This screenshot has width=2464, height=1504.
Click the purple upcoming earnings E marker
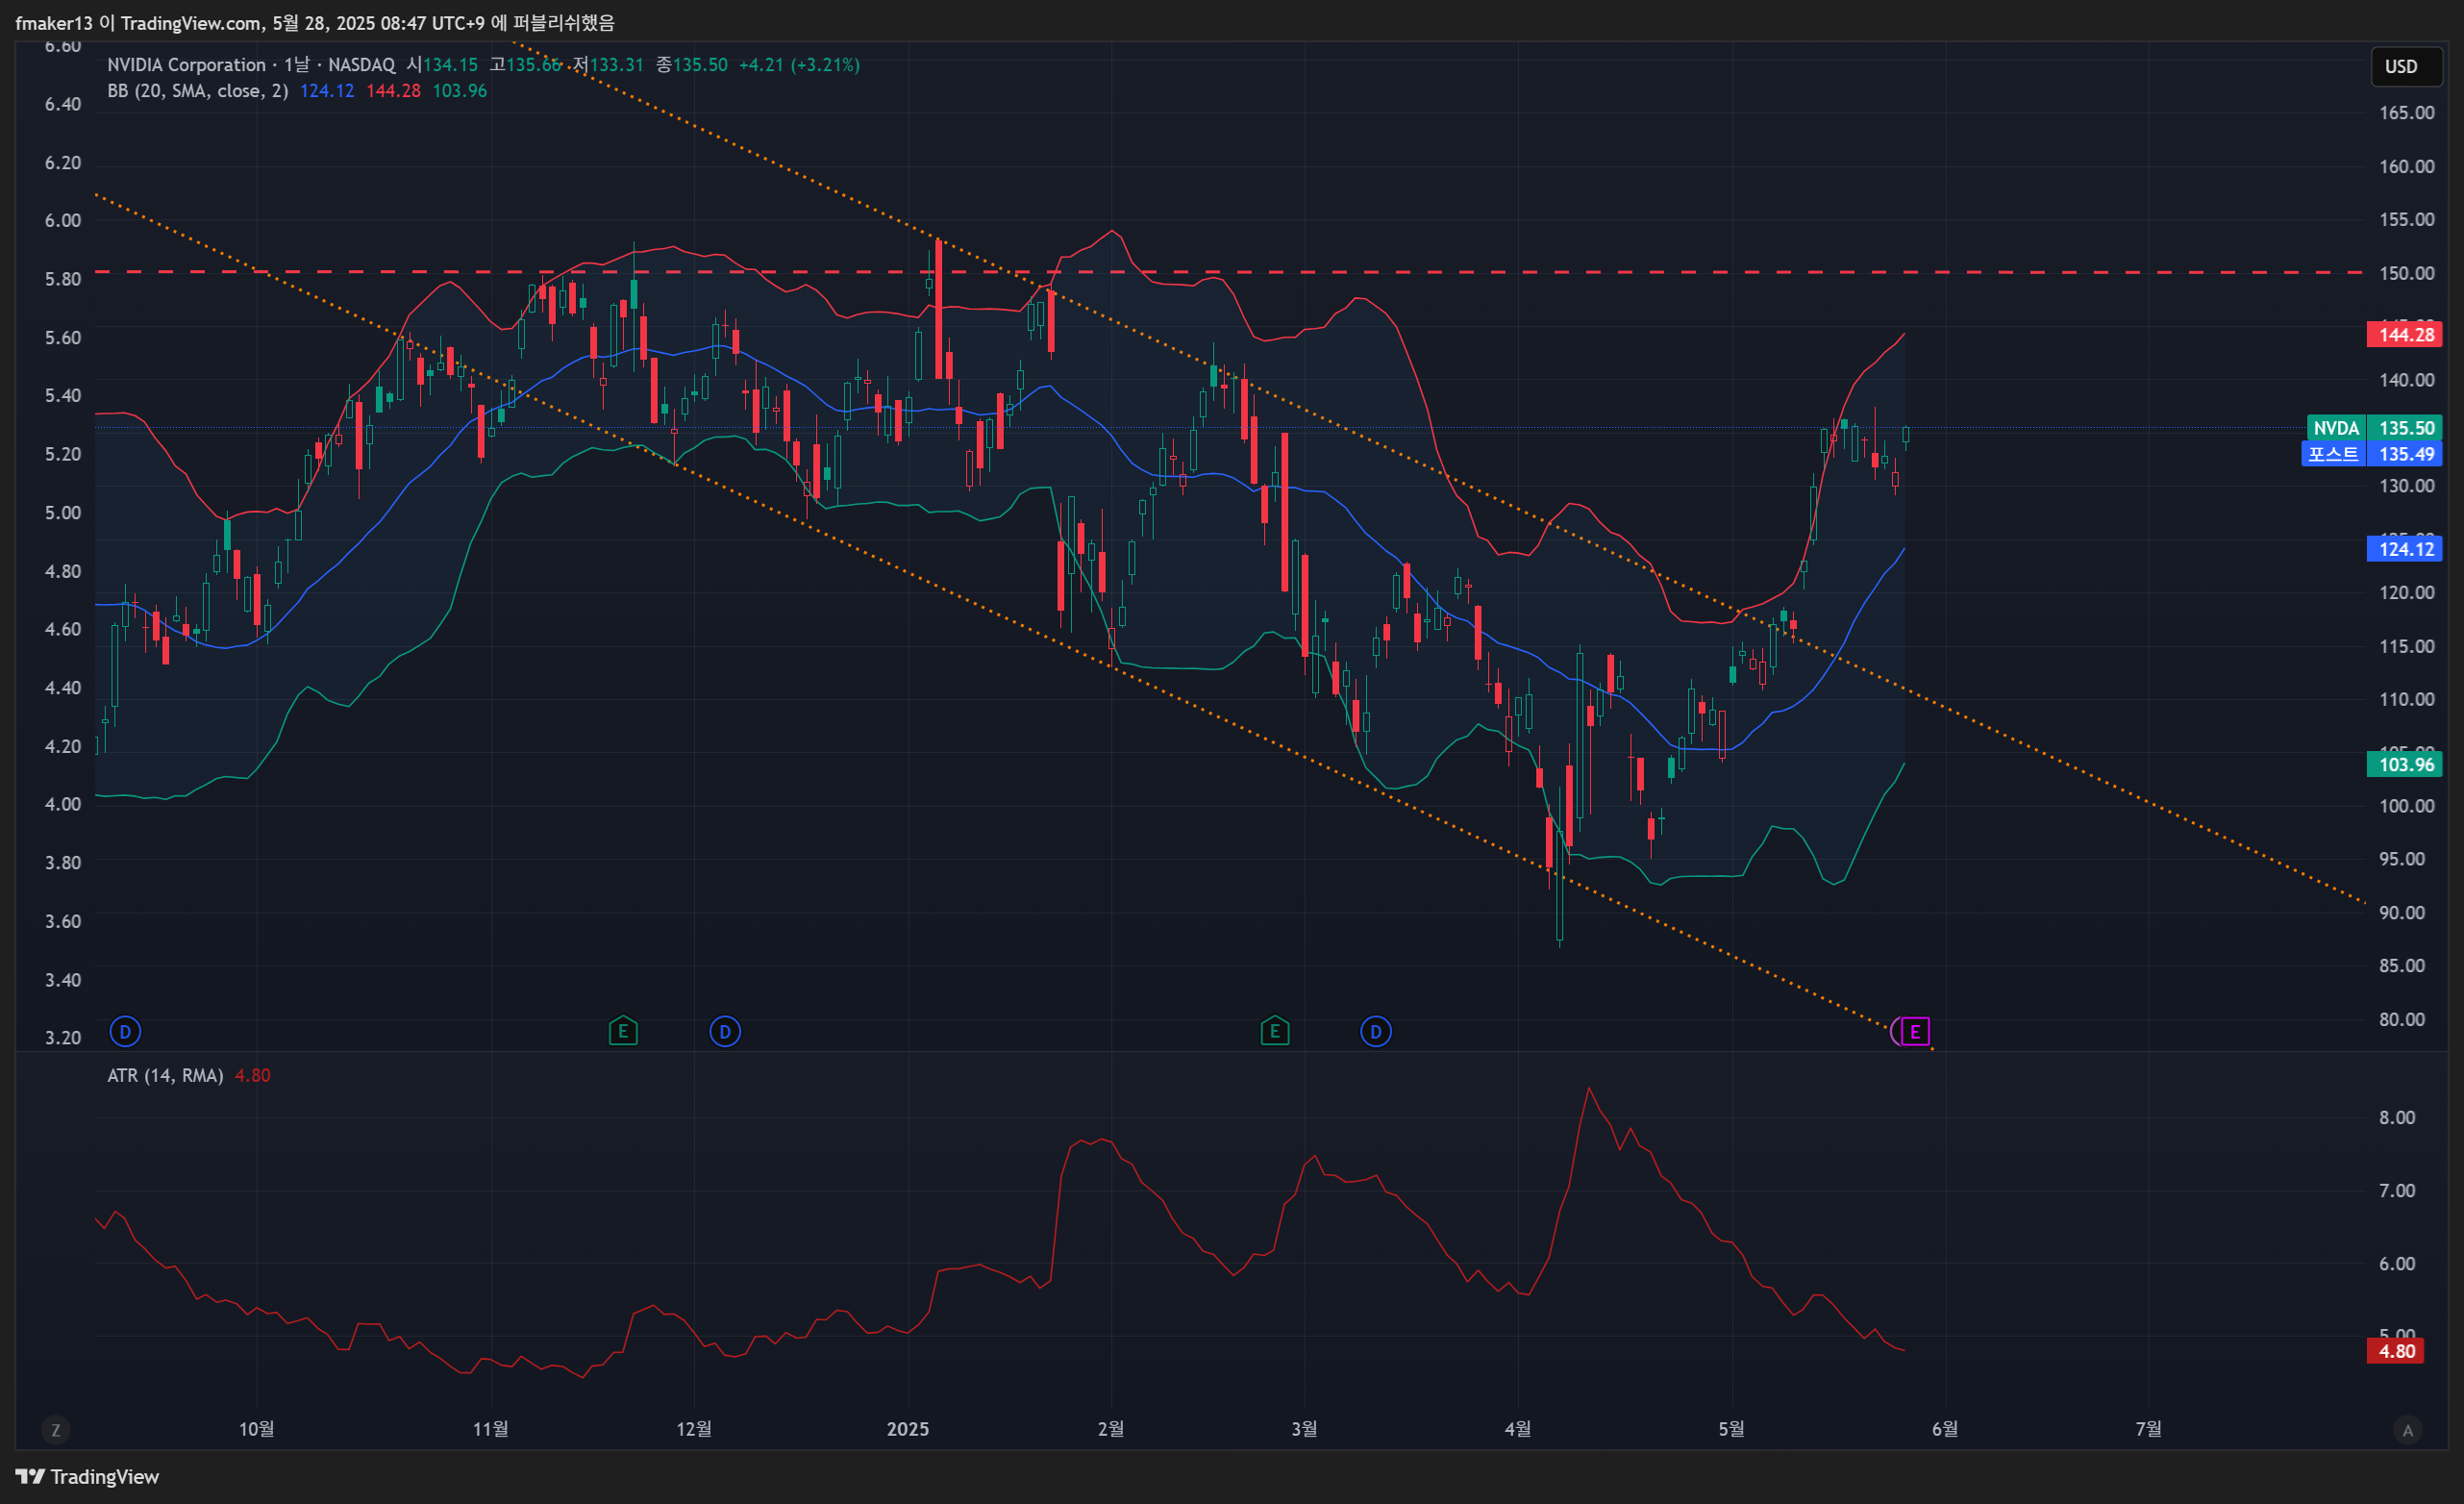click(x=1914, y=1031)
